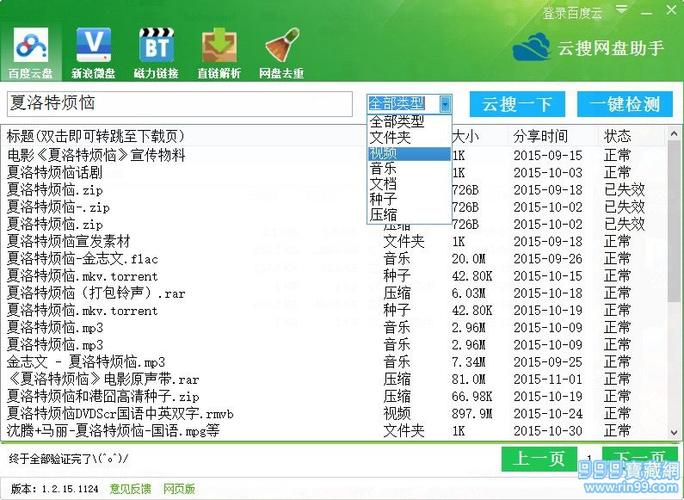Select row 夏洛特烦恼-金志文.flac
Viewport: 684px width, 500px height.
[335, 259]
